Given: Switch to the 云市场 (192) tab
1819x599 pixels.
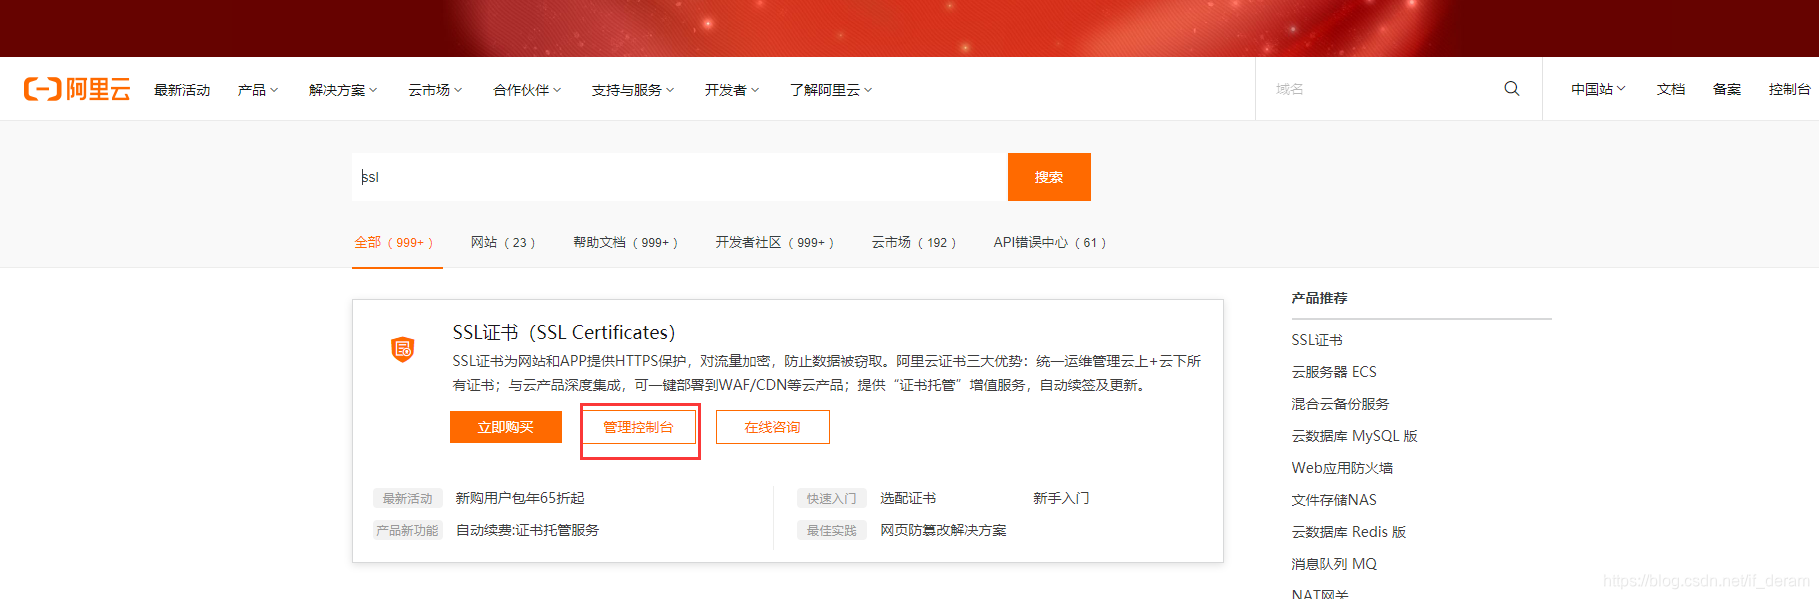Looking at the screenshot, I should coord(914,242).
